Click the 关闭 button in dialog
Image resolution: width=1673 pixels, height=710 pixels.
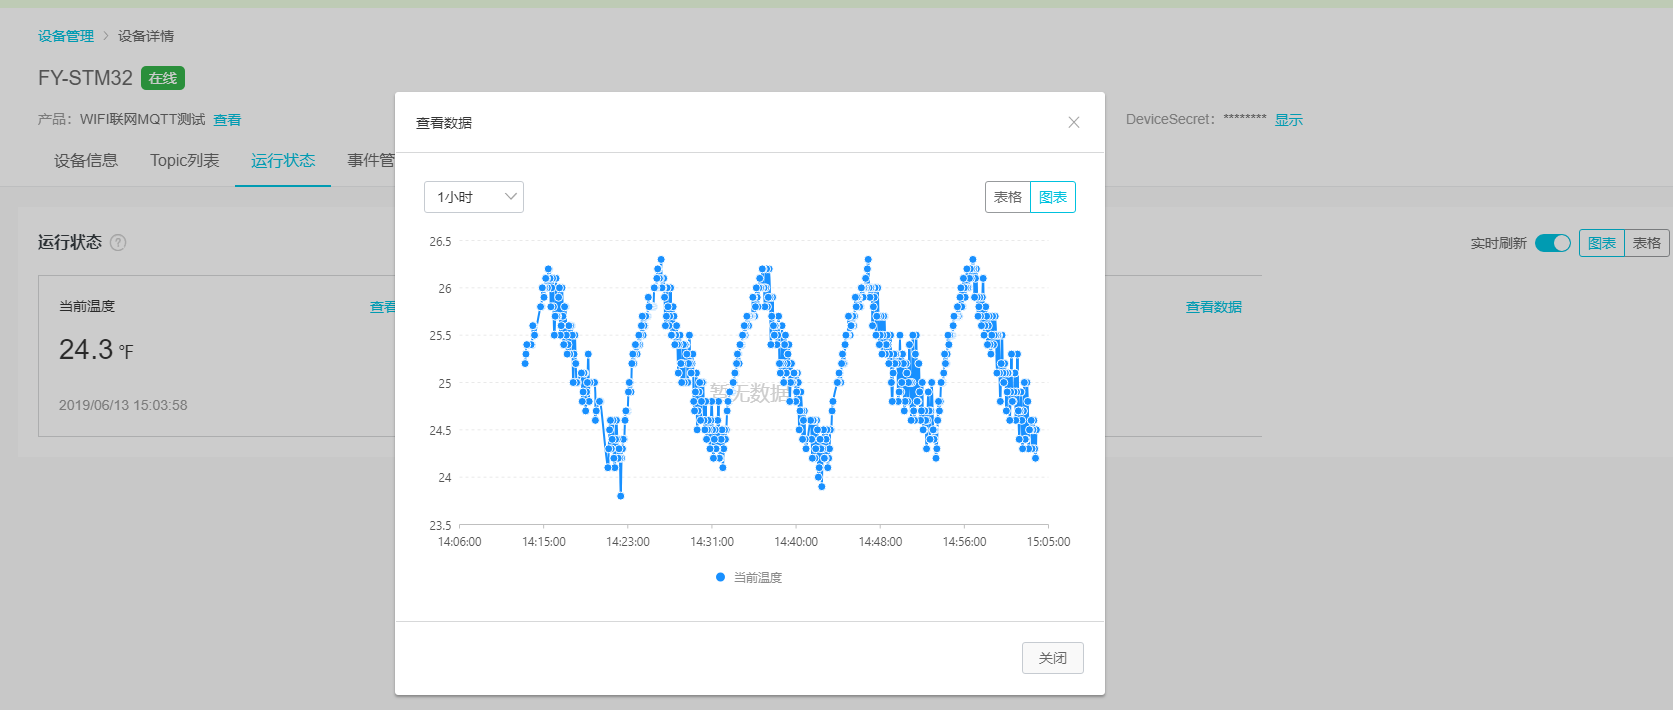click(x=1053, y=658)
